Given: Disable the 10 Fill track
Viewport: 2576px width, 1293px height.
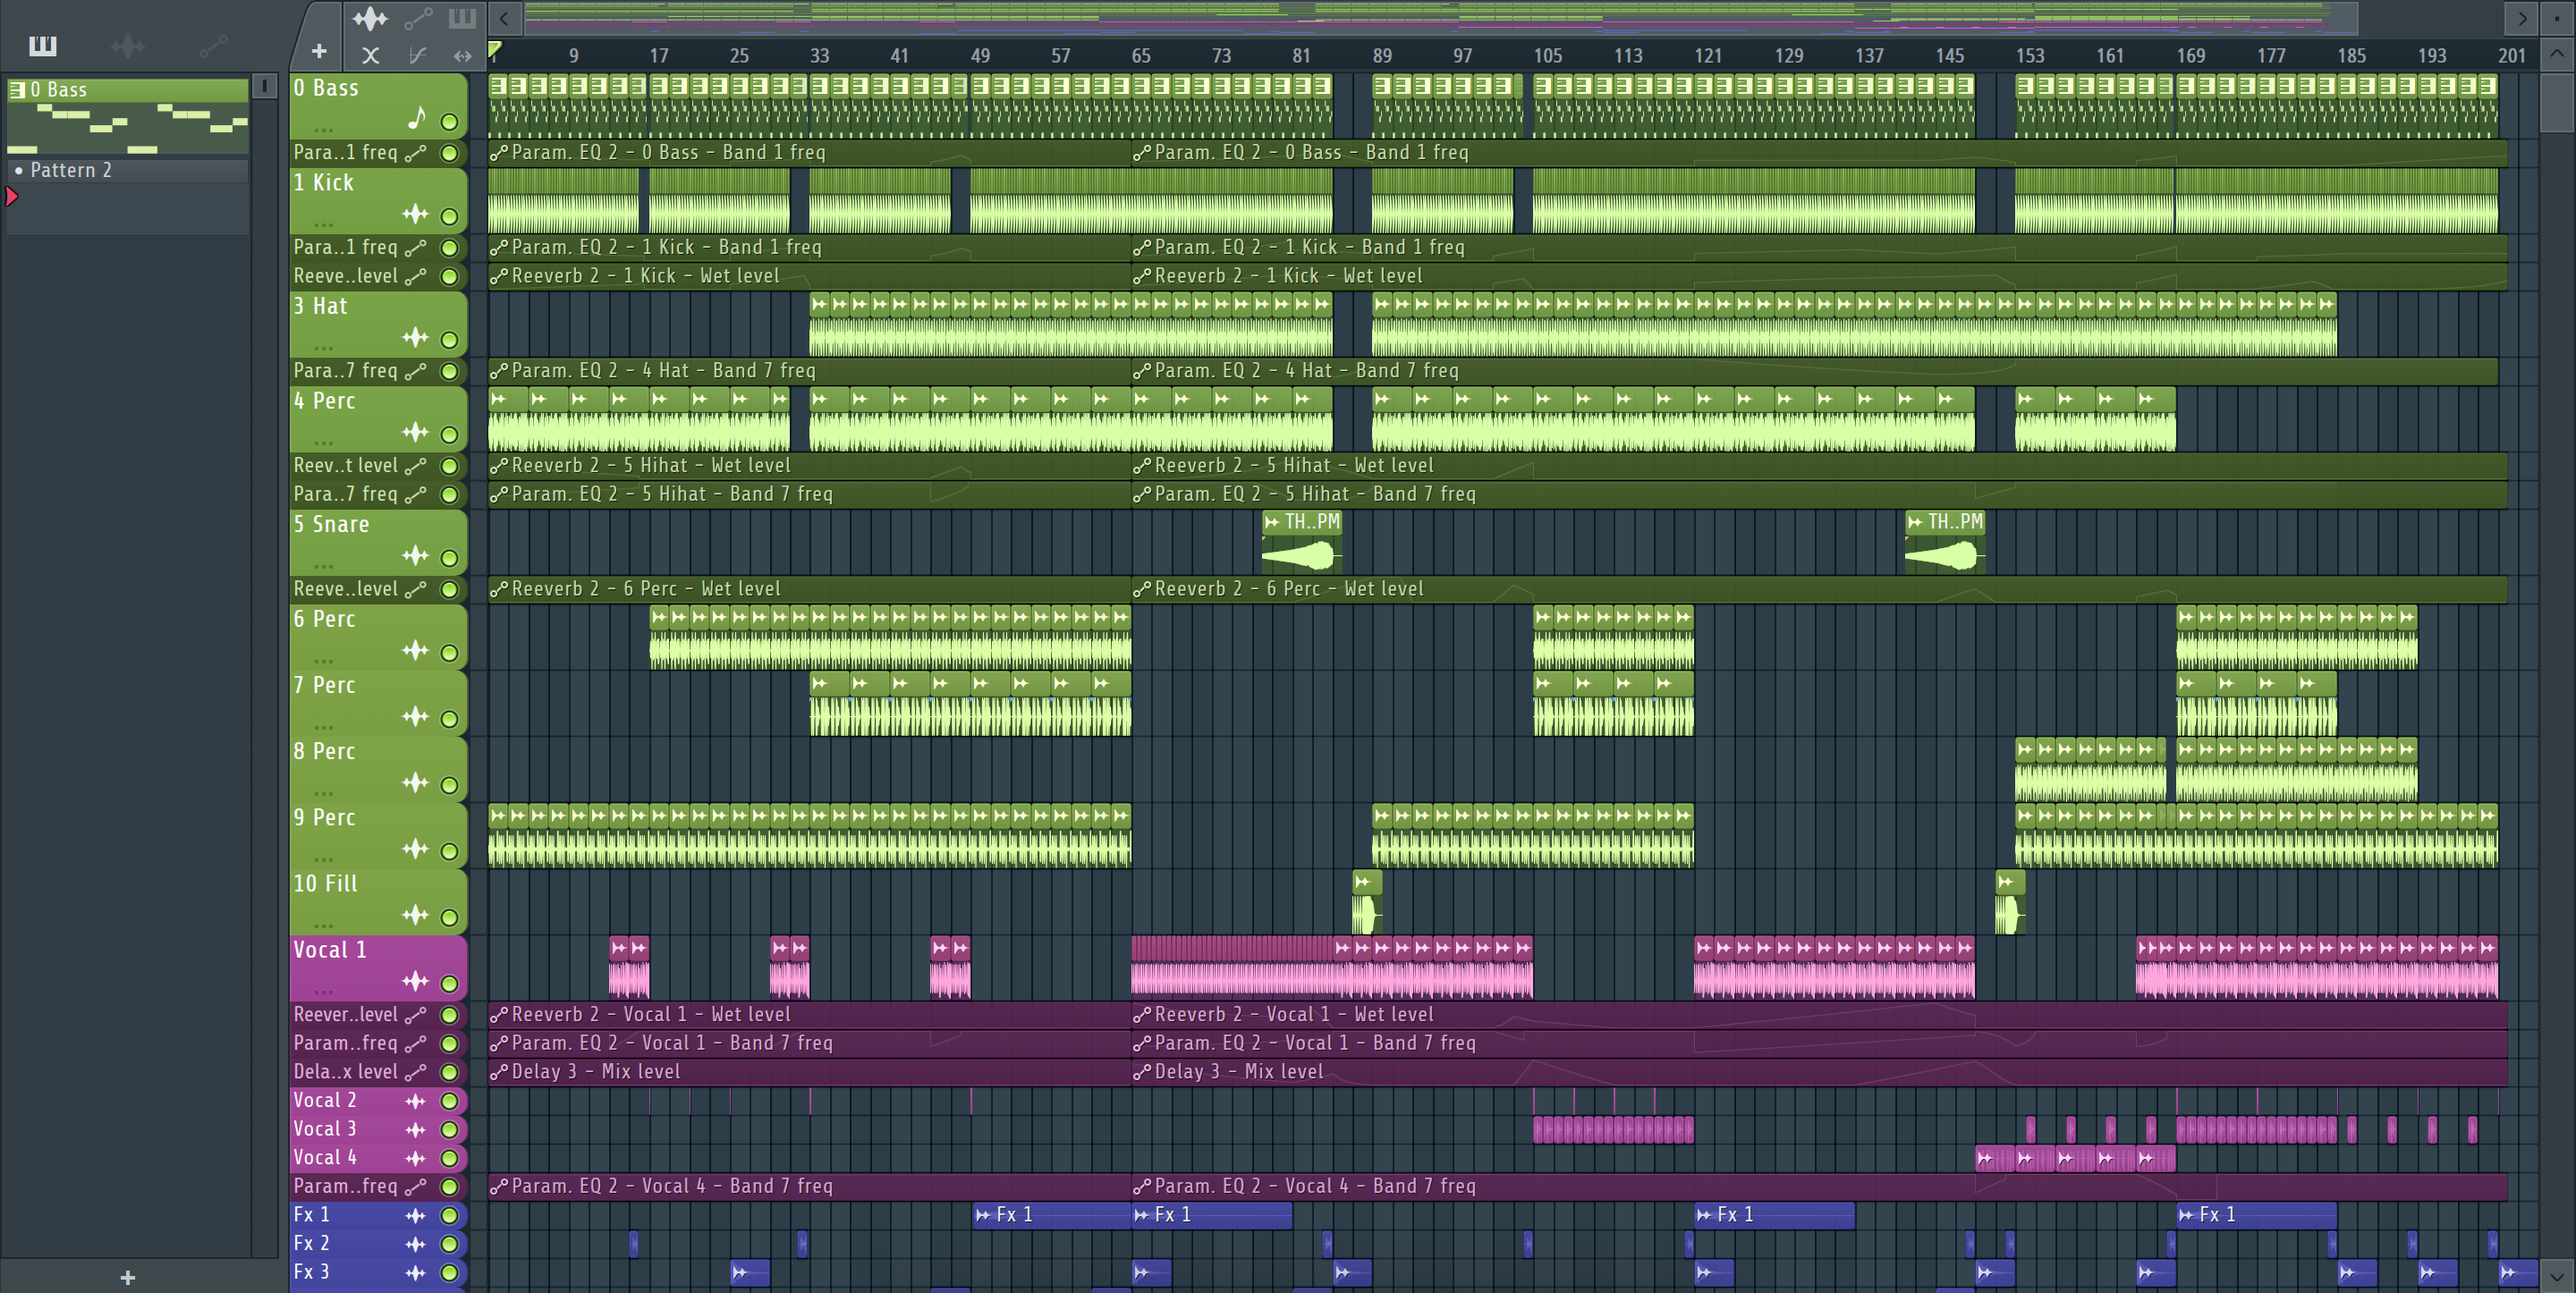Looking at the screenshot, I should coord(450,917).
